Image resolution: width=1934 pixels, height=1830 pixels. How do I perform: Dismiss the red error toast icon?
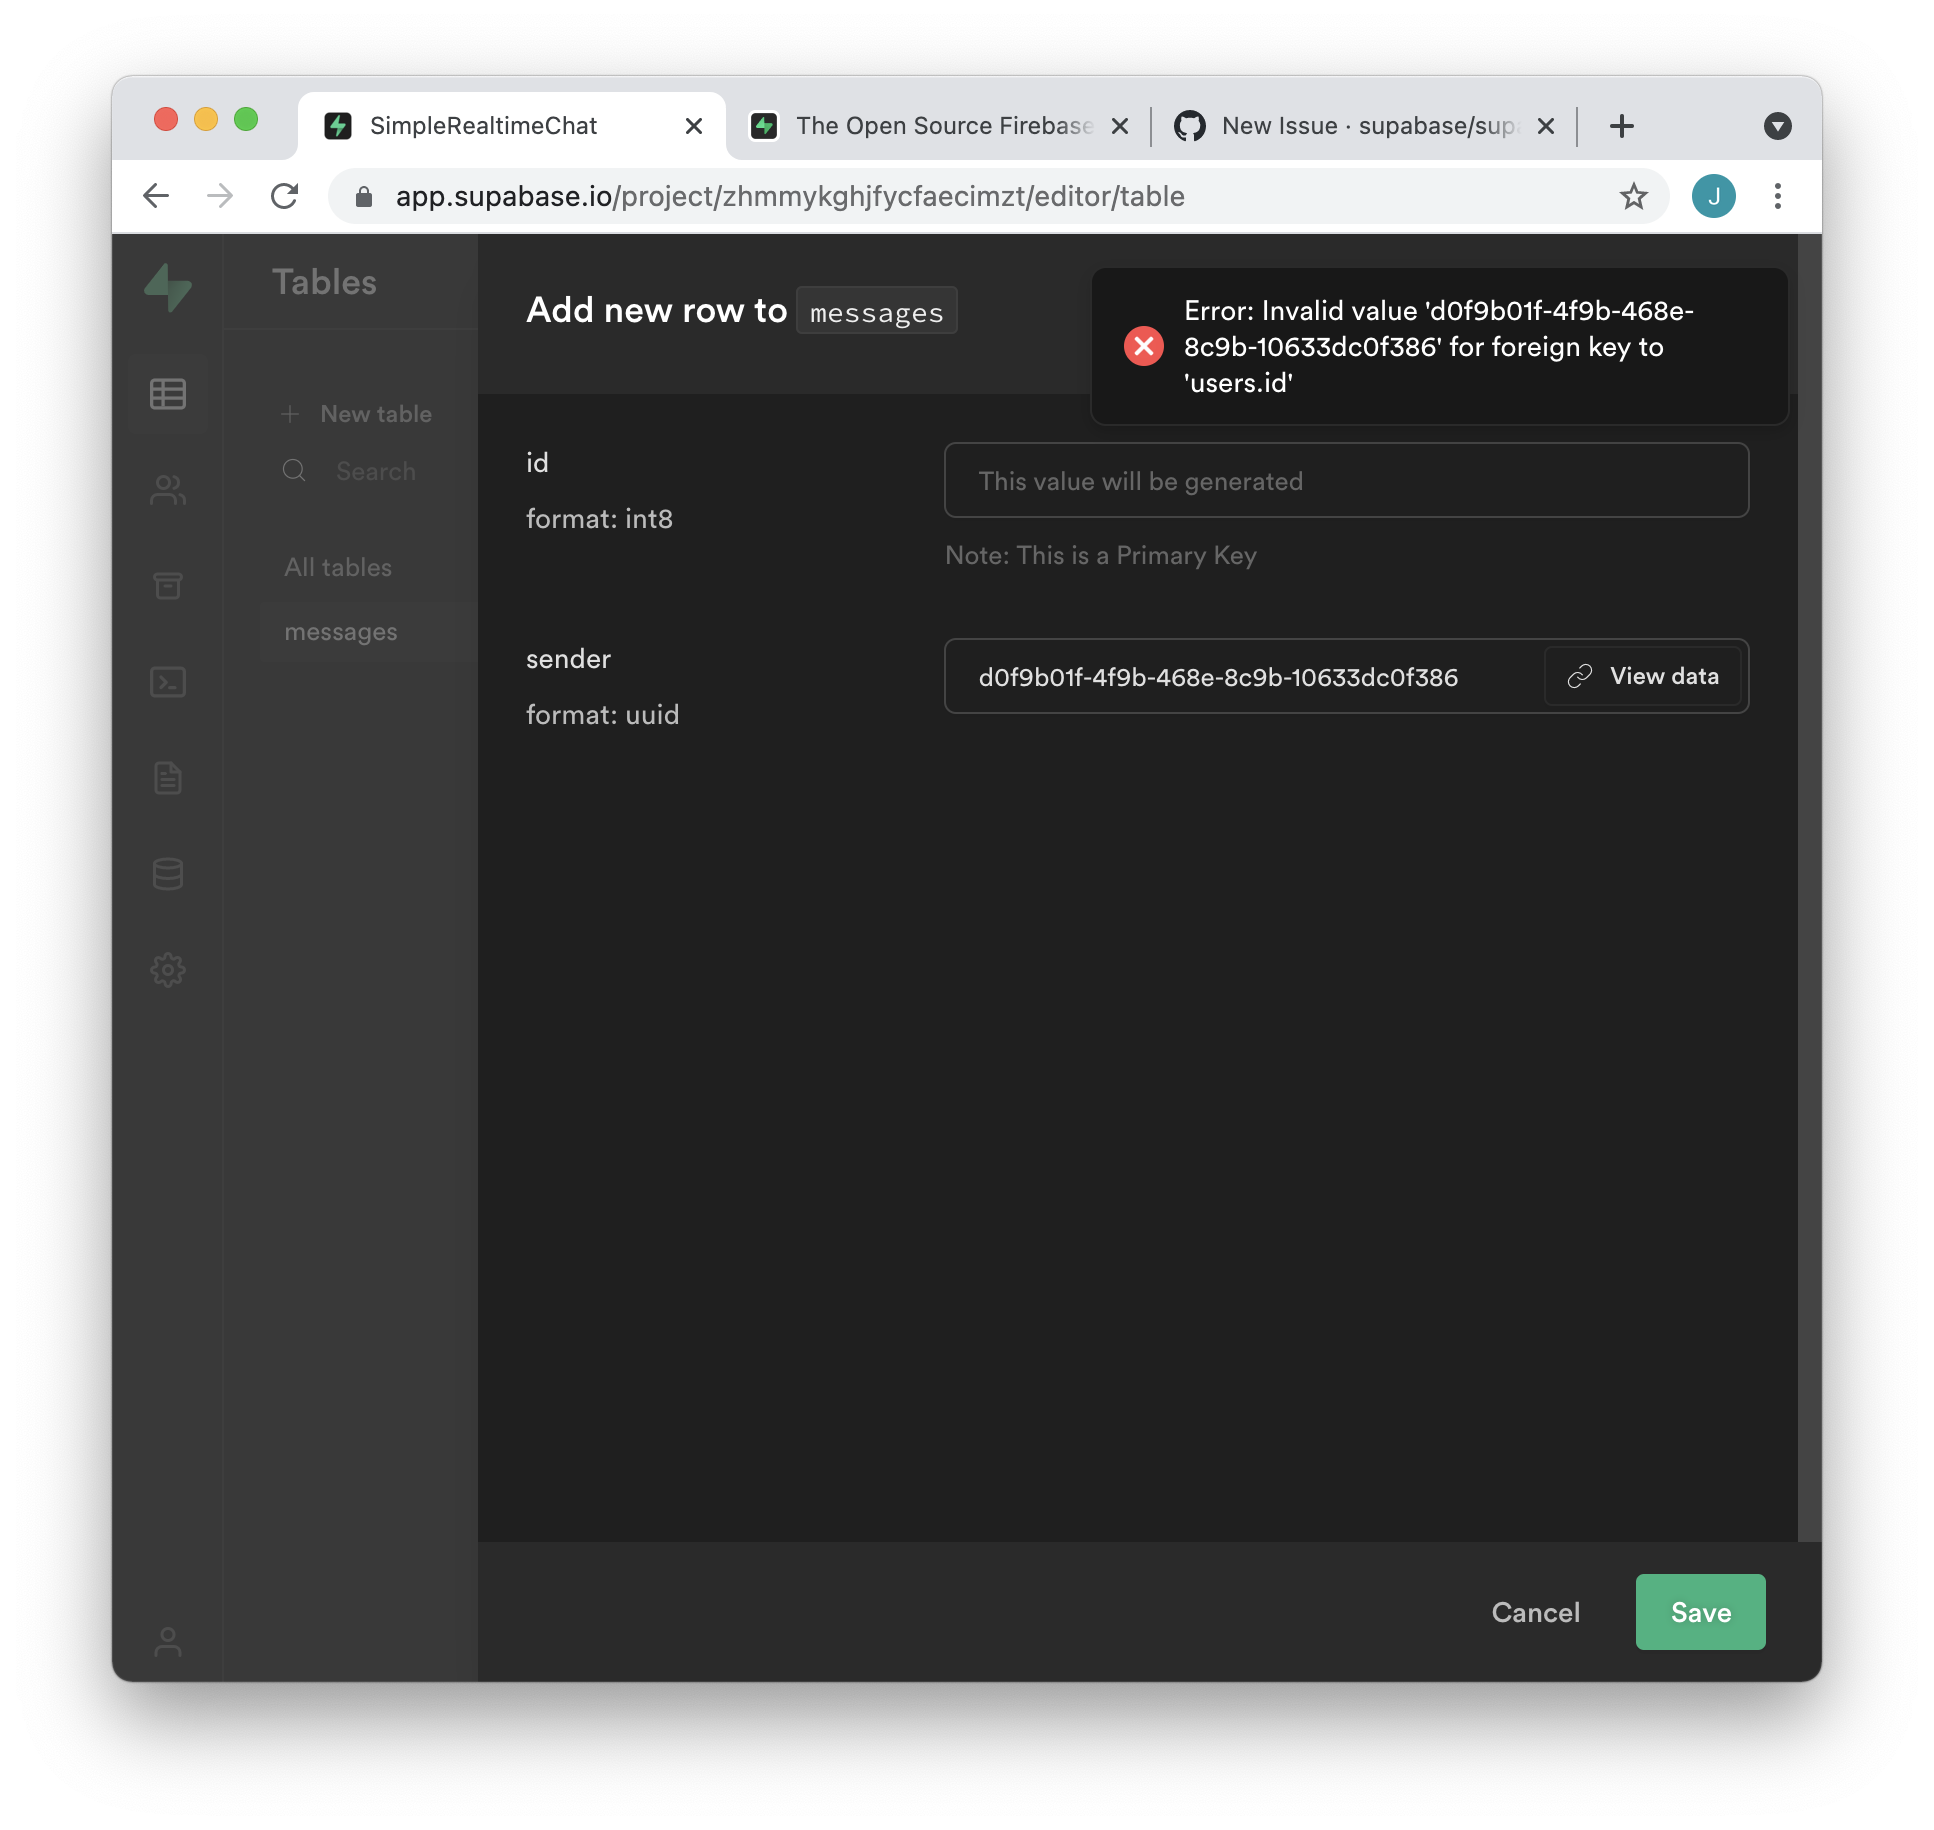pos(1144,346)
